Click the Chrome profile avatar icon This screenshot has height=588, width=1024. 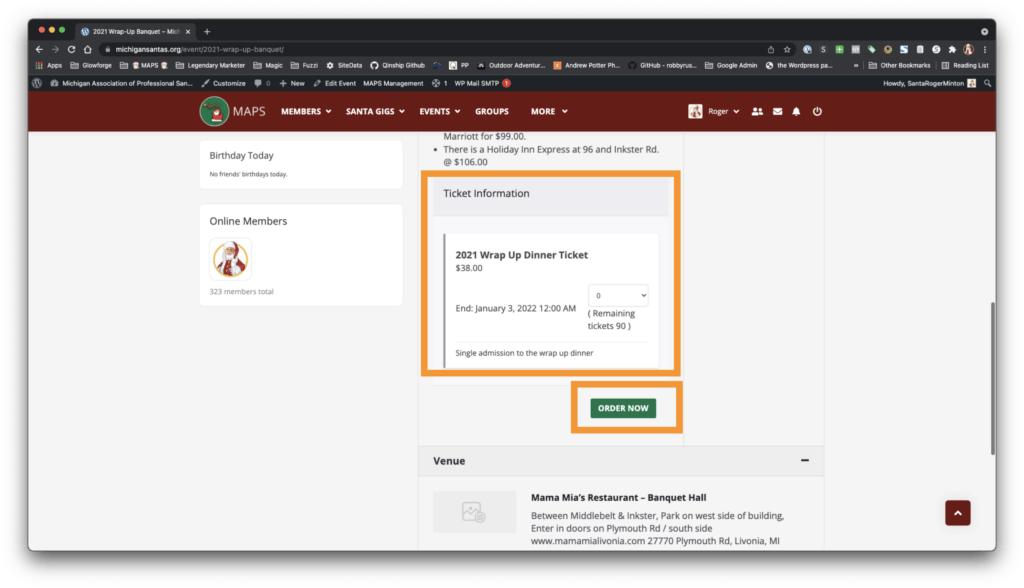(968, 49)
